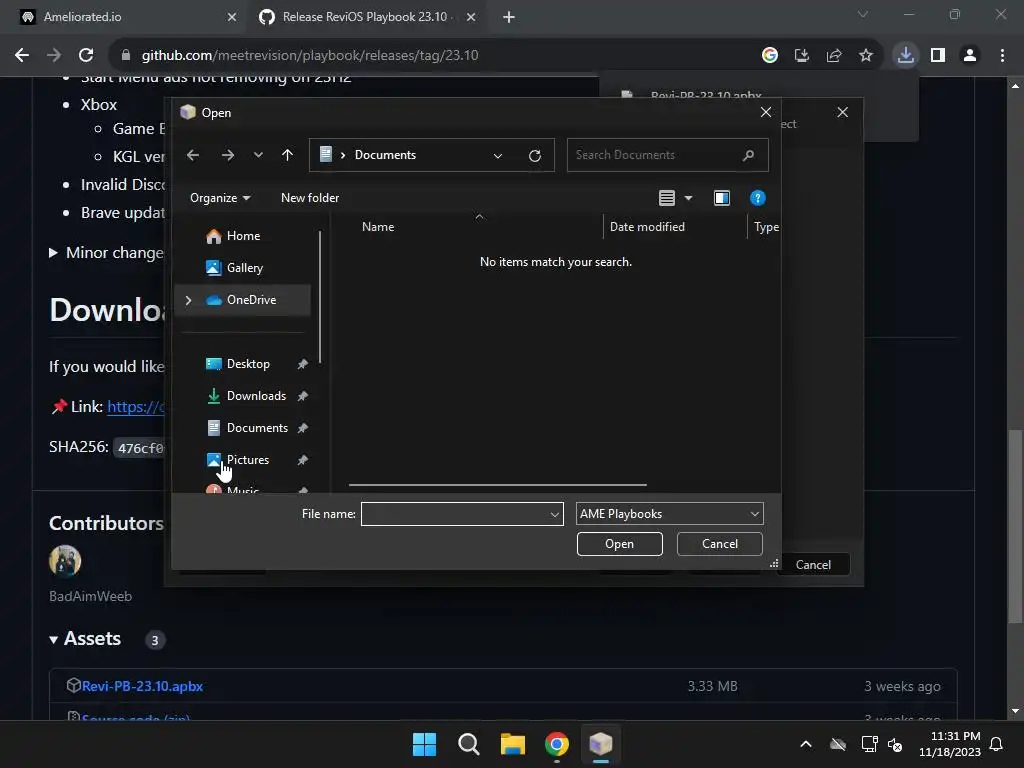Create a New folder

(x=310, y=198)
